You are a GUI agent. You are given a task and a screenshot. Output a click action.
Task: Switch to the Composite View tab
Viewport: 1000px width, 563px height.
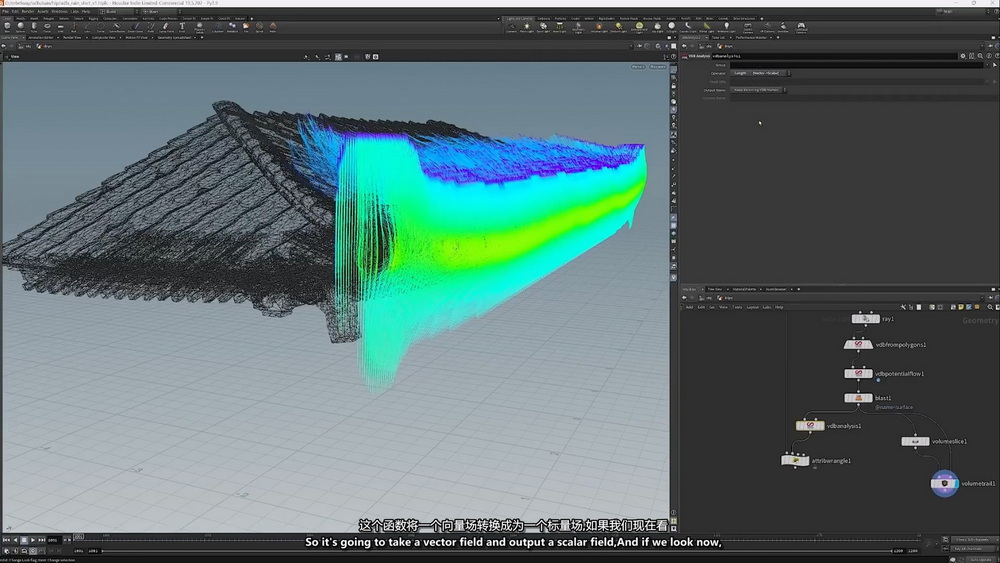[103, 38]
